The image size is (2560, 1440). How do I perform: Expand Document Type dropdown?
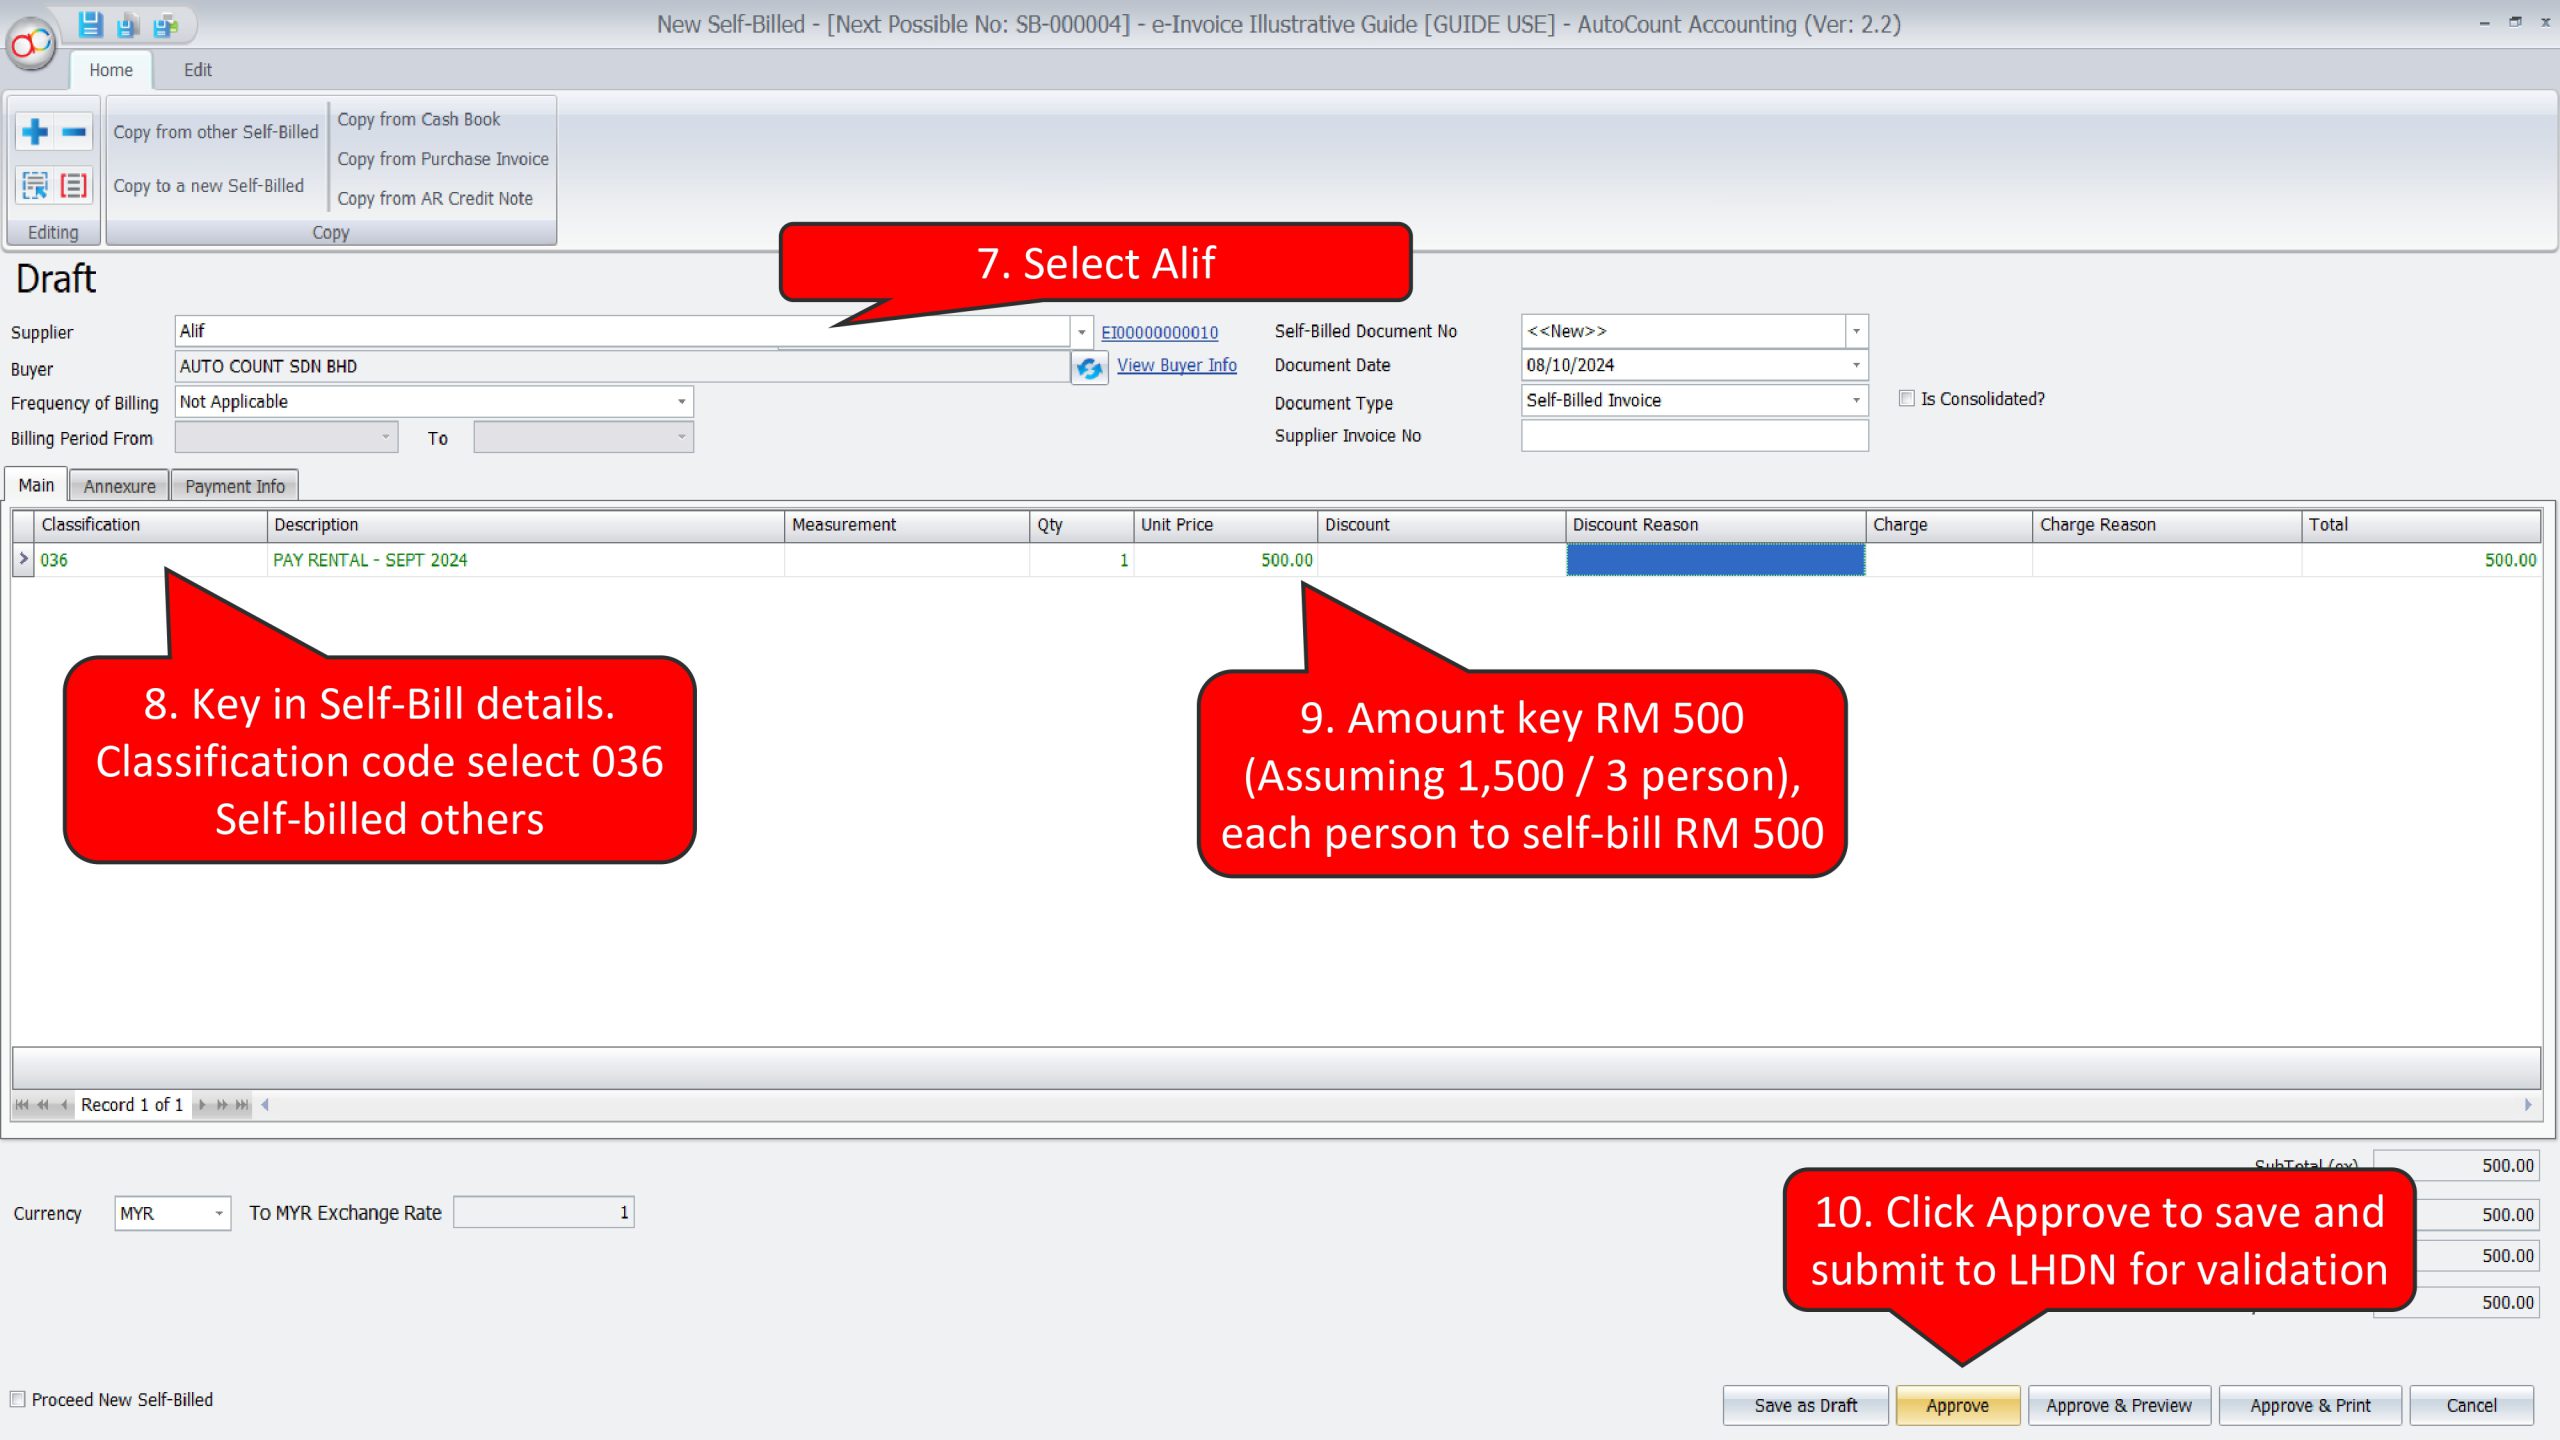1856,400
